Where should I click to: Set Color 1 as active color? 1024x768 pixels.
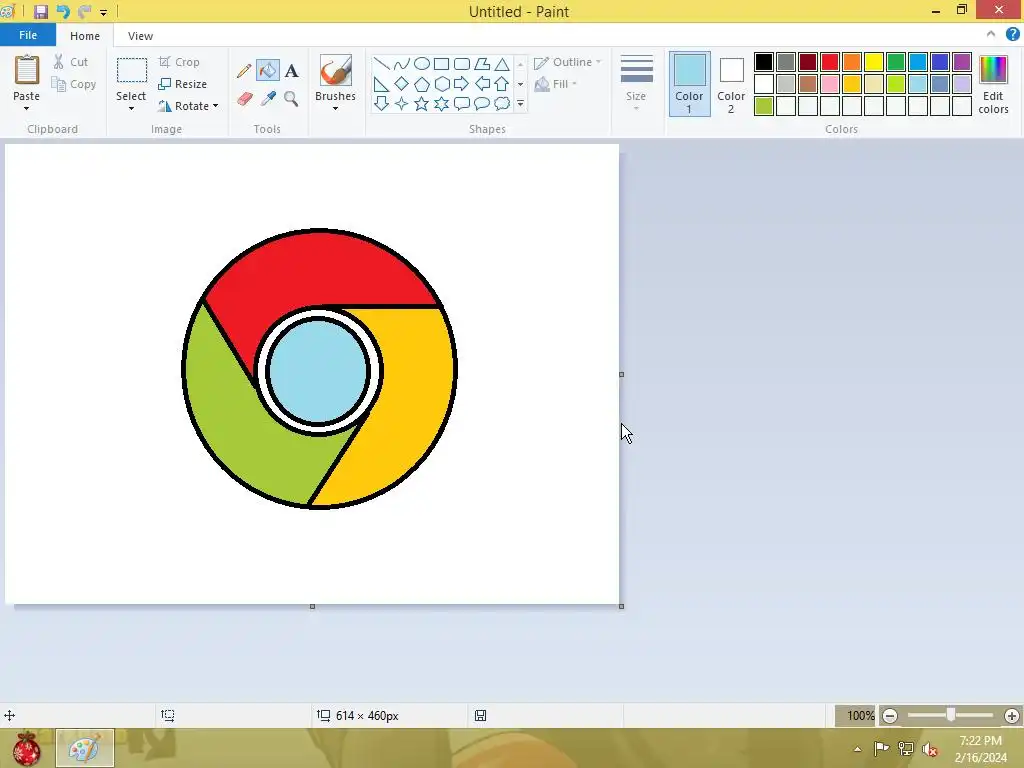tap(689, 84)
